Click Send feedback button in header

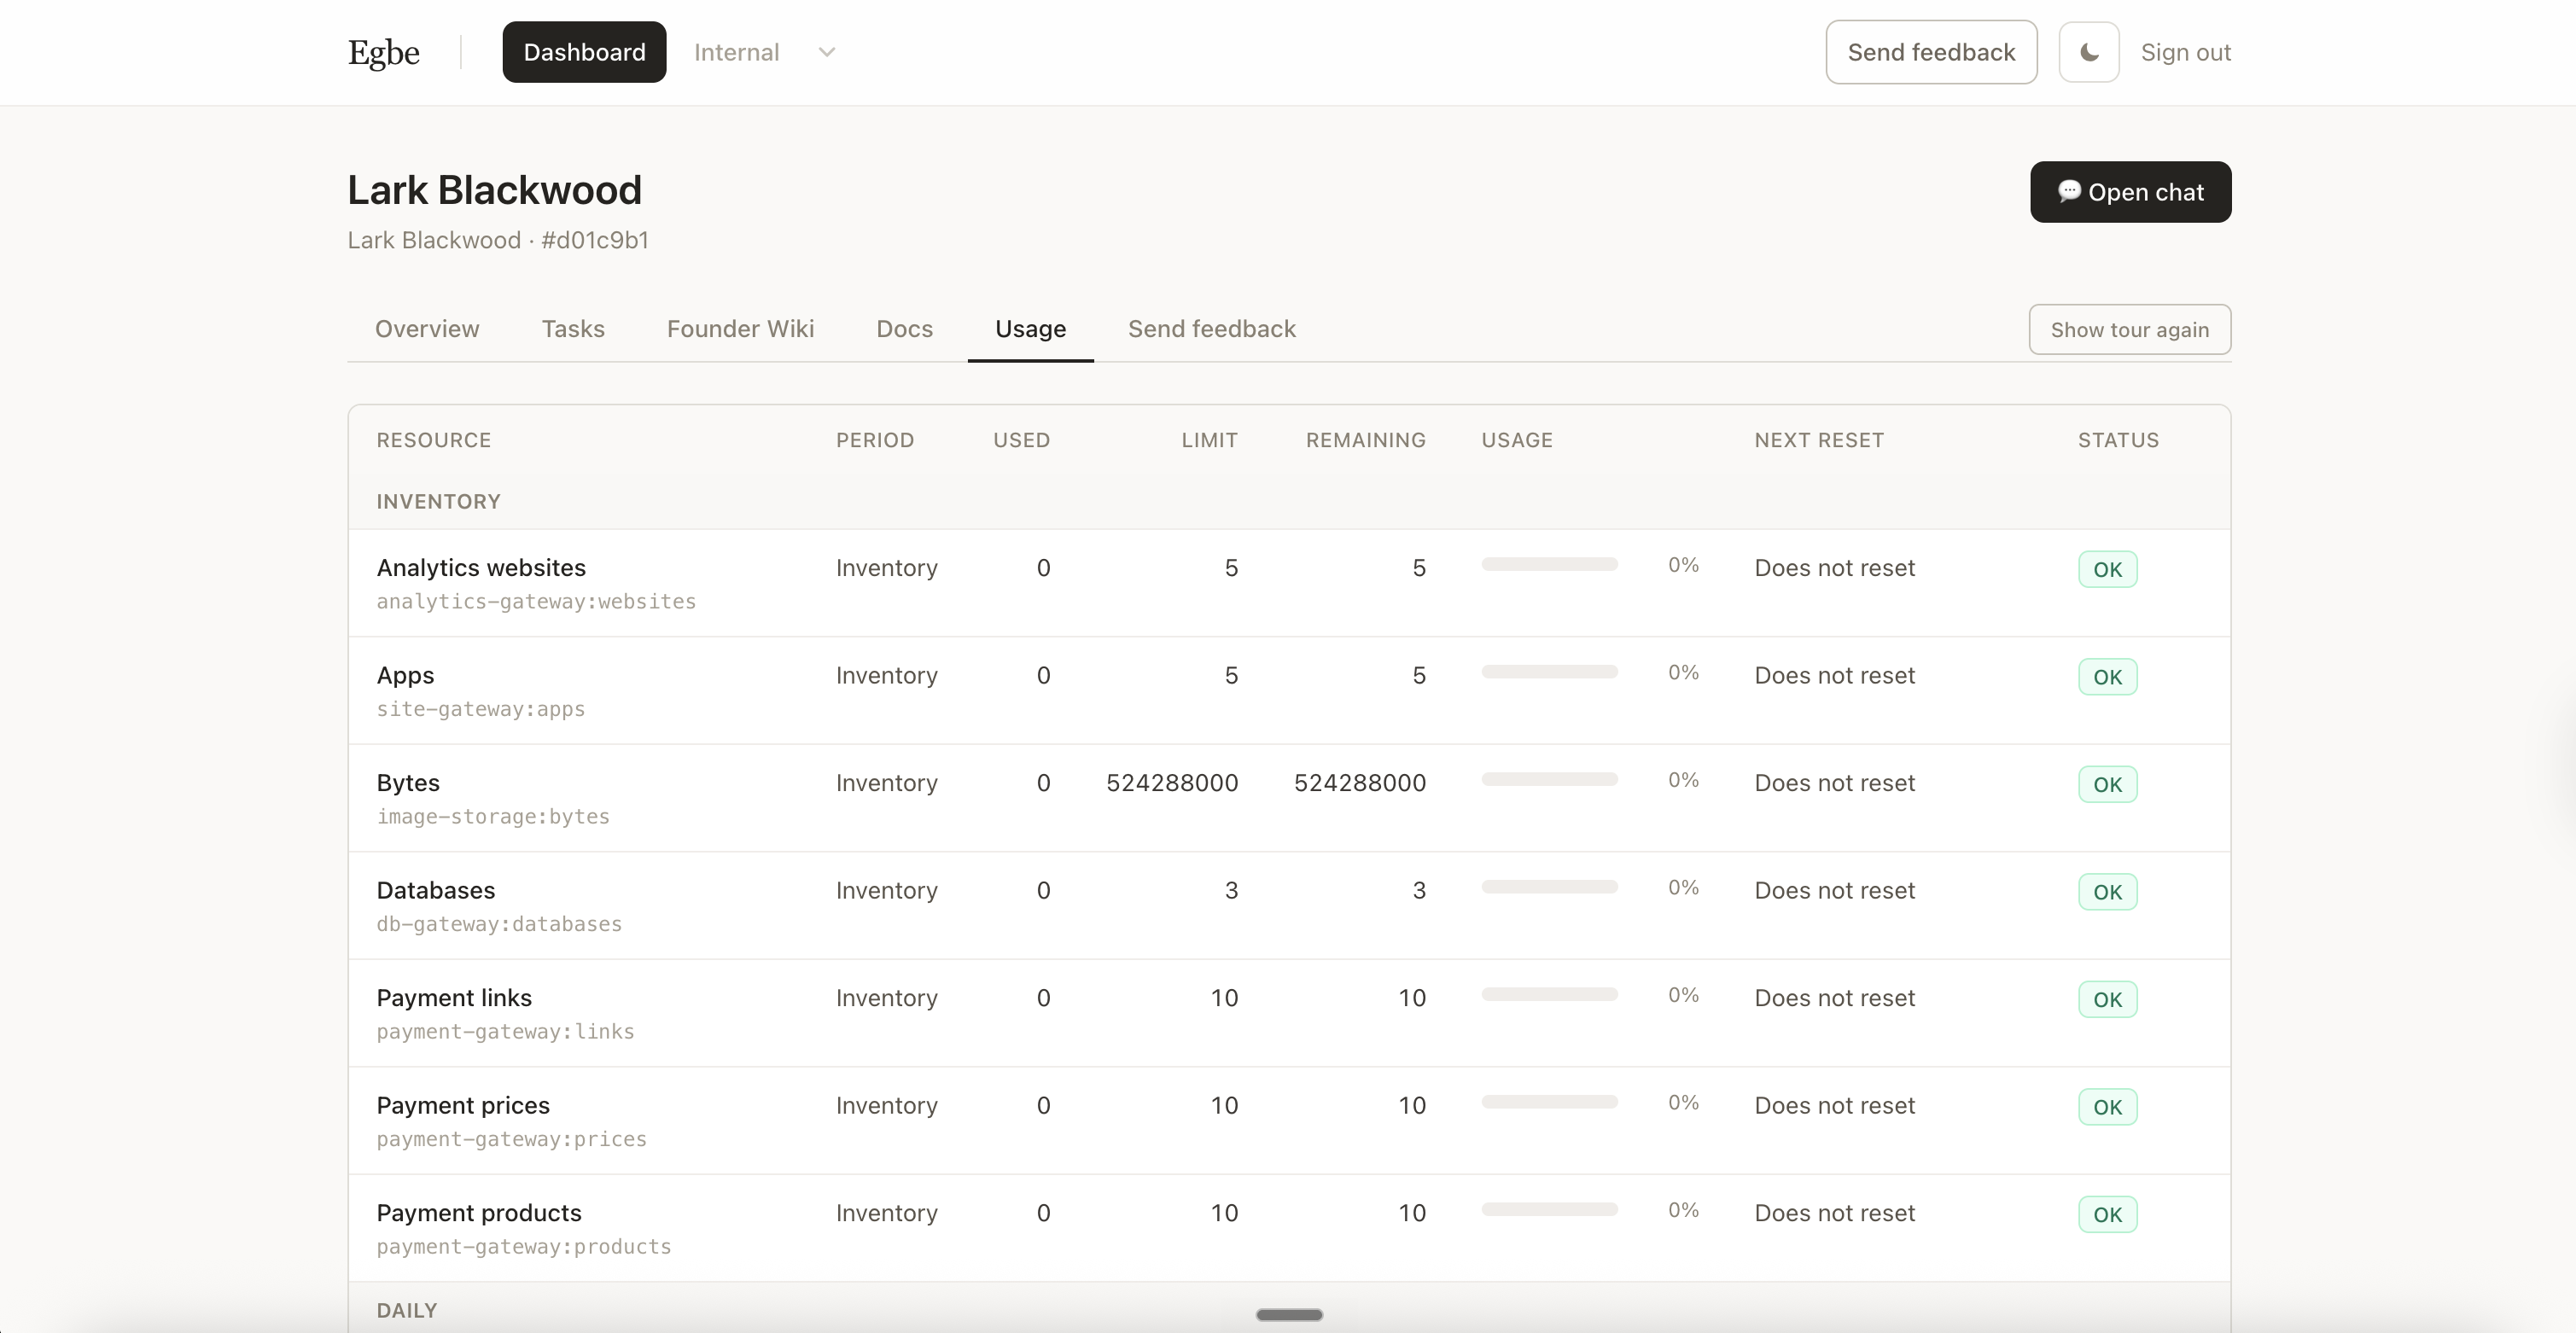(1931, 52)
